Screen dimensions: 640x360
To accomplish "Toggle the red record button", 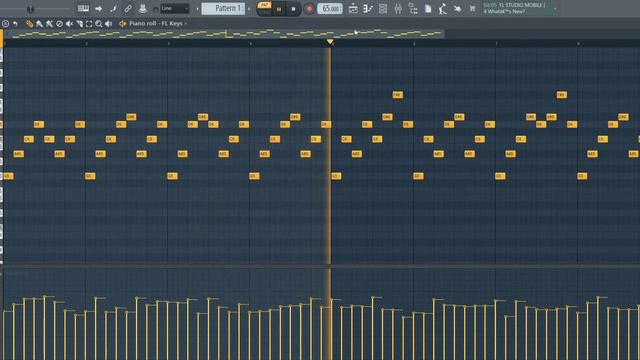I will (309, 9).
